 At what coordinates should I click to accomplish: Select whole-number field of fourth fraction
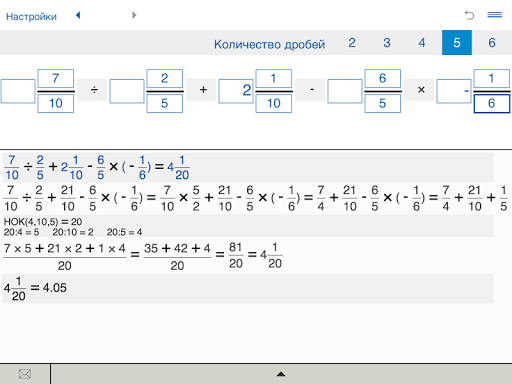coord(345,91)
